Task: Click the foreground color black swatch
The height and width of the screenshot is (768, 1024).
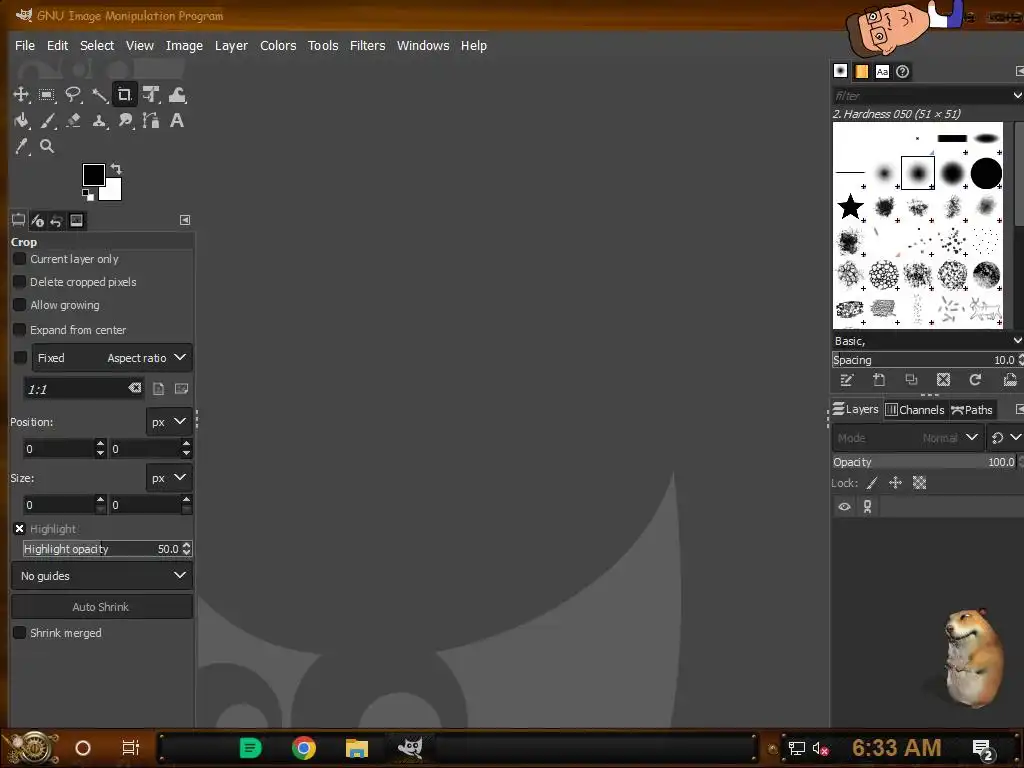Action: [x=93, y=174]
